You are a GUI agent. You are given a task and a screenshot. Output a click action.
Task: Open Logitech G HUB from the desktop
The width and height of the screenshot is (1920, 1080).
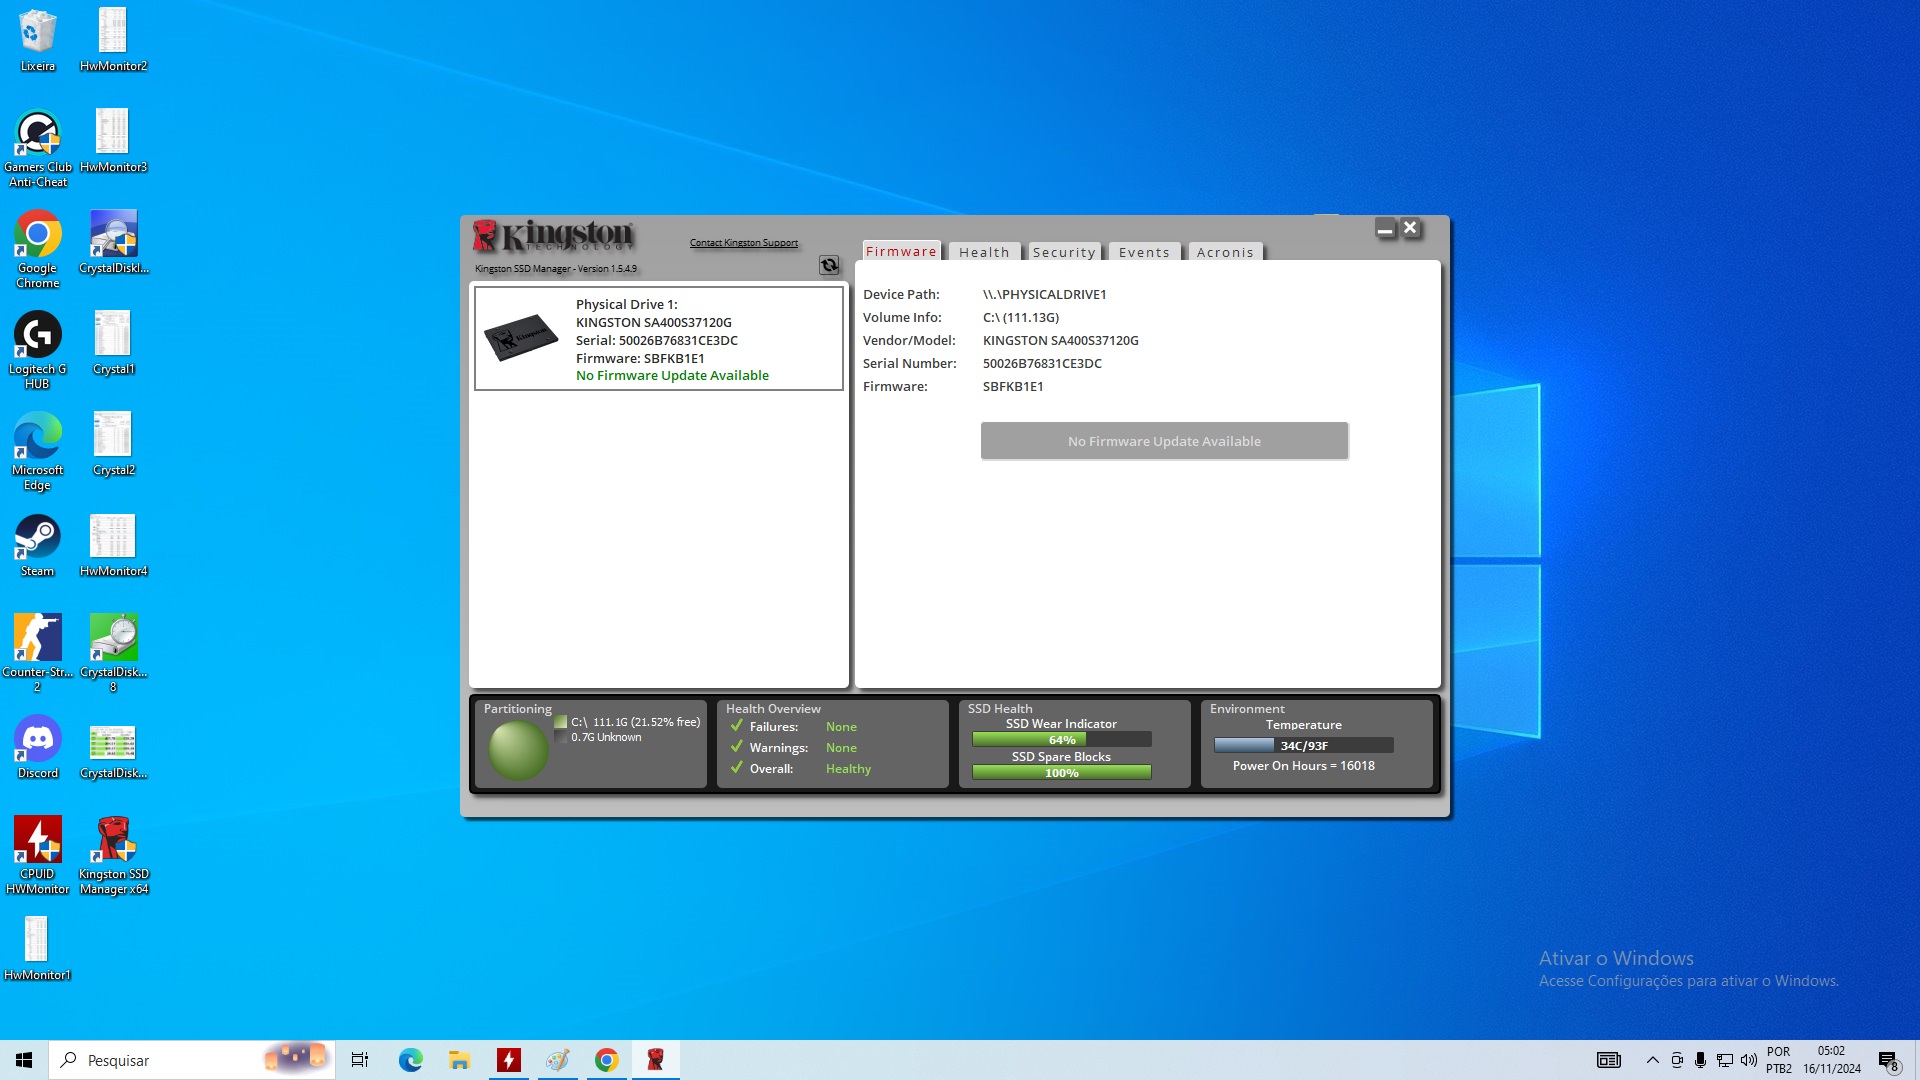tap(37, 334)
